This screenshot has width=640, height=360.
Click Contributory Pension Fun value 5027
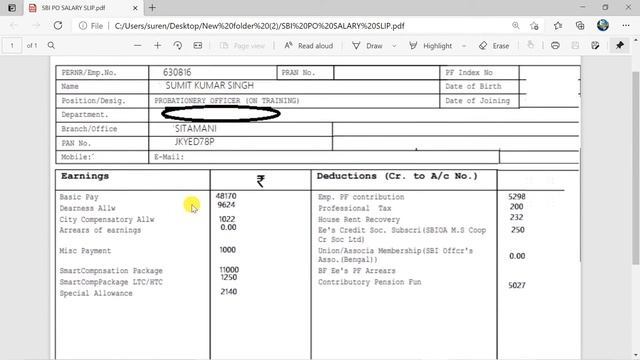click(517, 285)
